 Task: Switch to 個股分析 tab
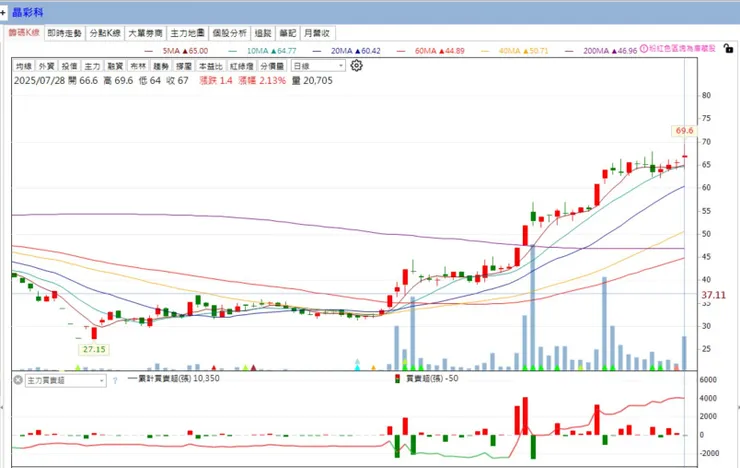point(229,33)
